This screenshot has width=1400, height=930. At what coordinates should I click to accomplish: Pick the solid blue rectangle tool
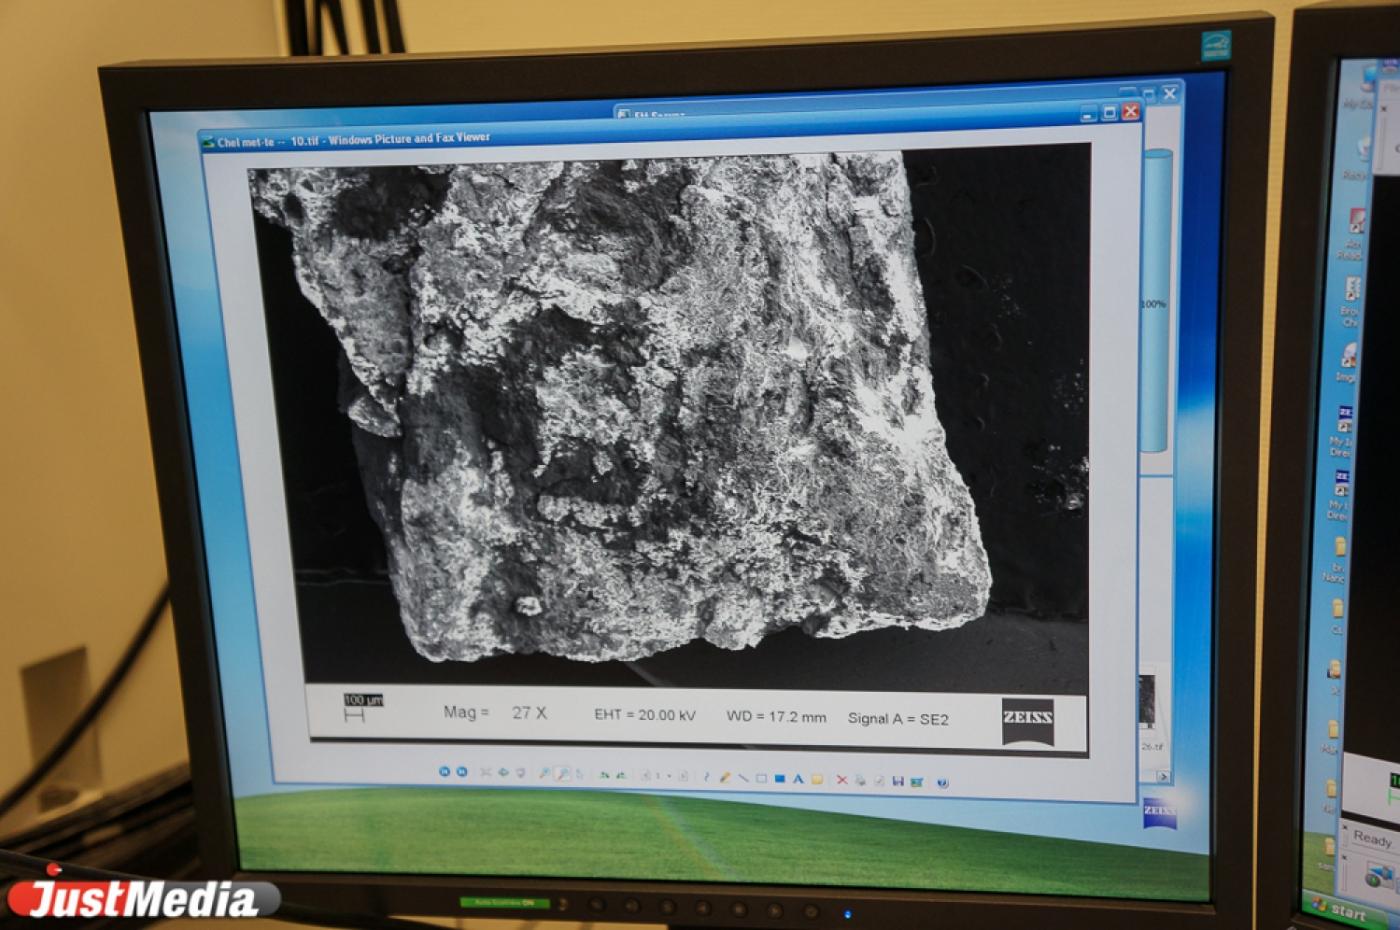[780, 778]
